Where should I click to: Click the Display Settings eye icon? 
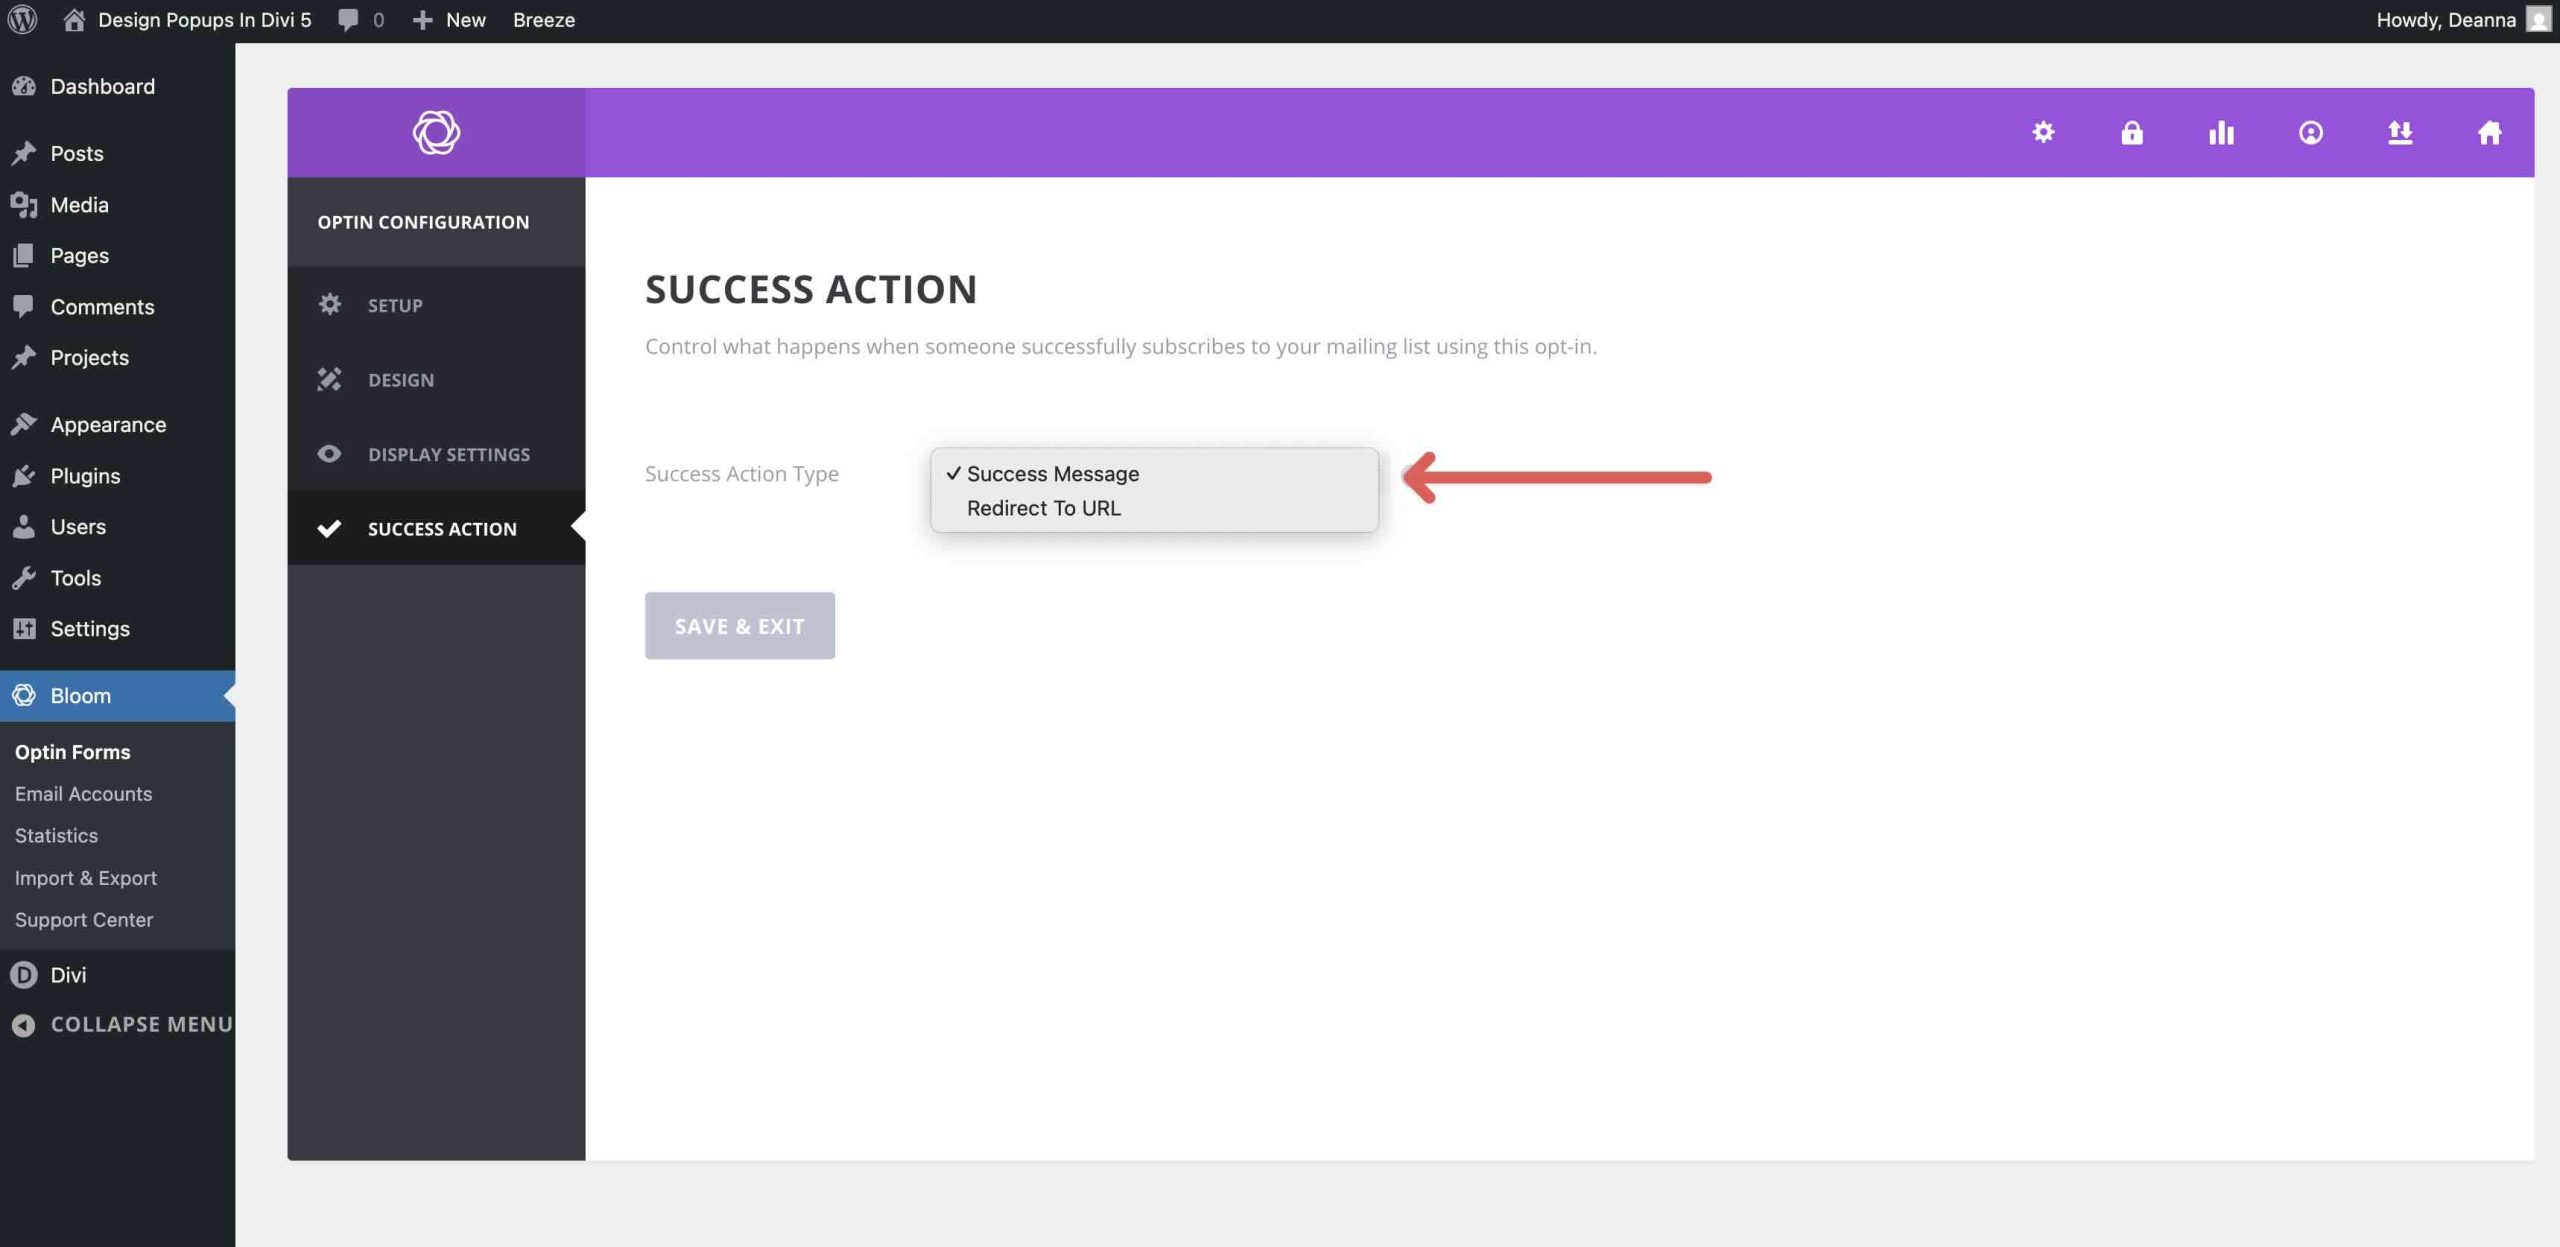329,453
